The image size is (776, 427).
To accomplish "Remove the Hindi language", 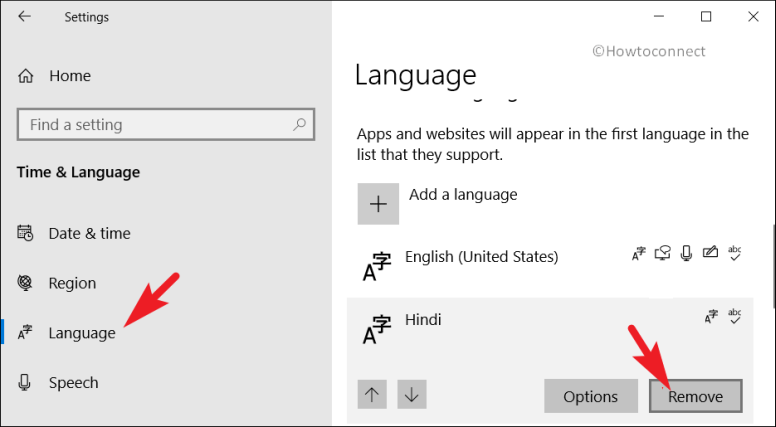I will pyautogui.click(x=695, y=396).
